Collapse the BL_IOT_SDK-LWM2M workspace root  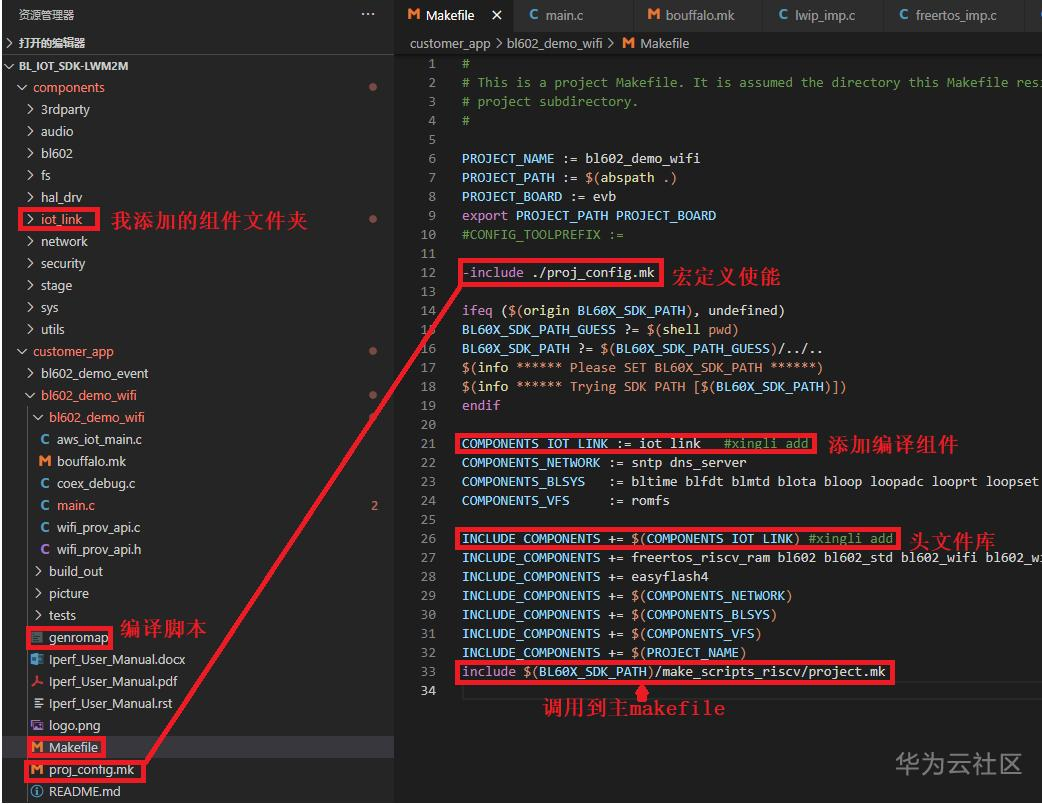[x=73, y=66]
